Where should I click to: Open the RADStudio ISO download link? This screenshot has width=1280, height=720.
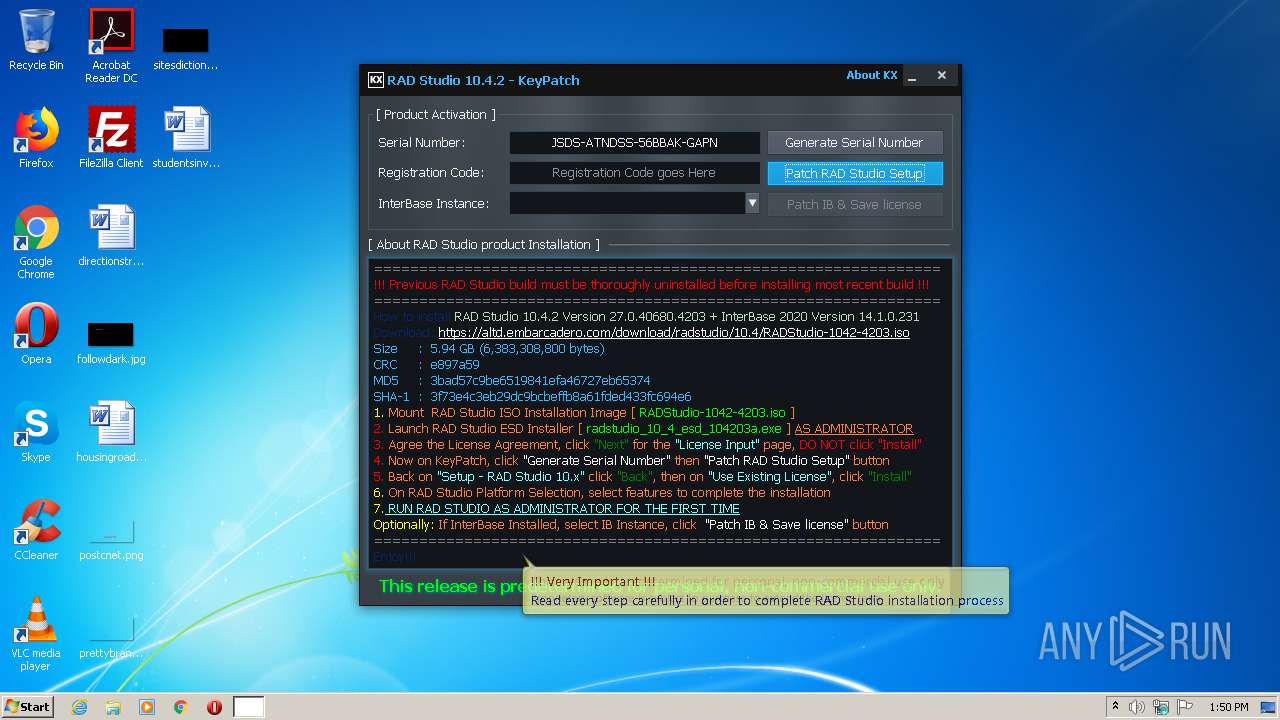(x=674, y=332)
